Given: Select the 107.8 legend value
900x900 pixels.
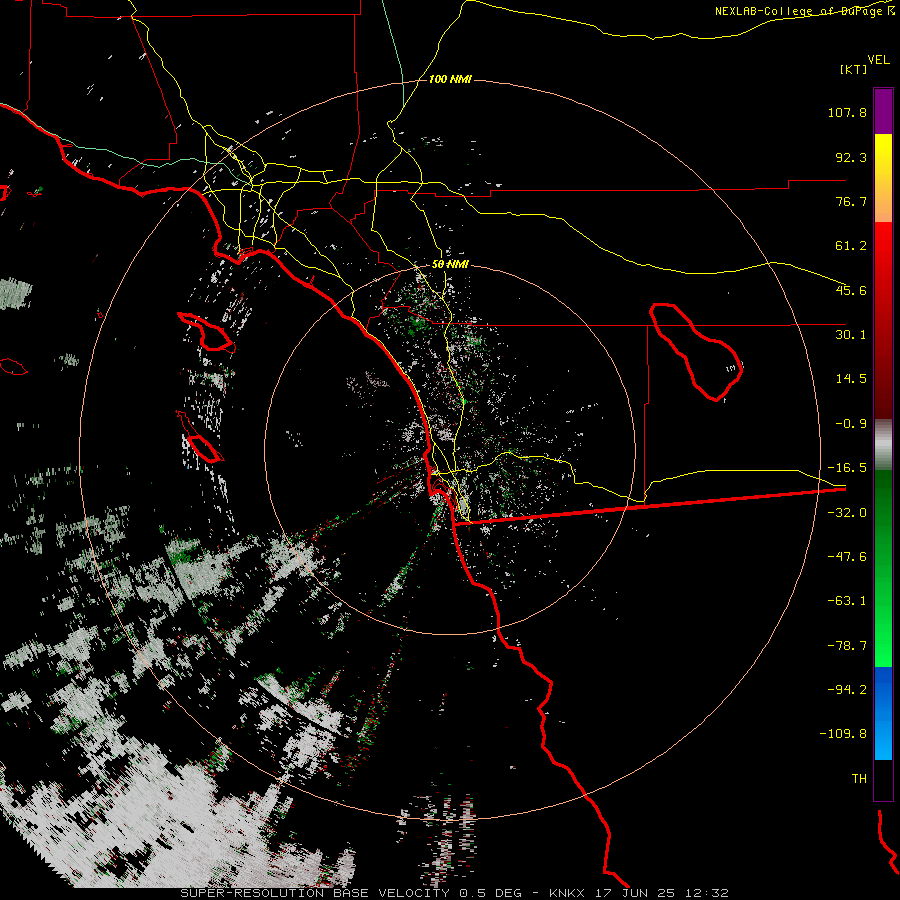Looking at the screenshot, I should (847, 112).
